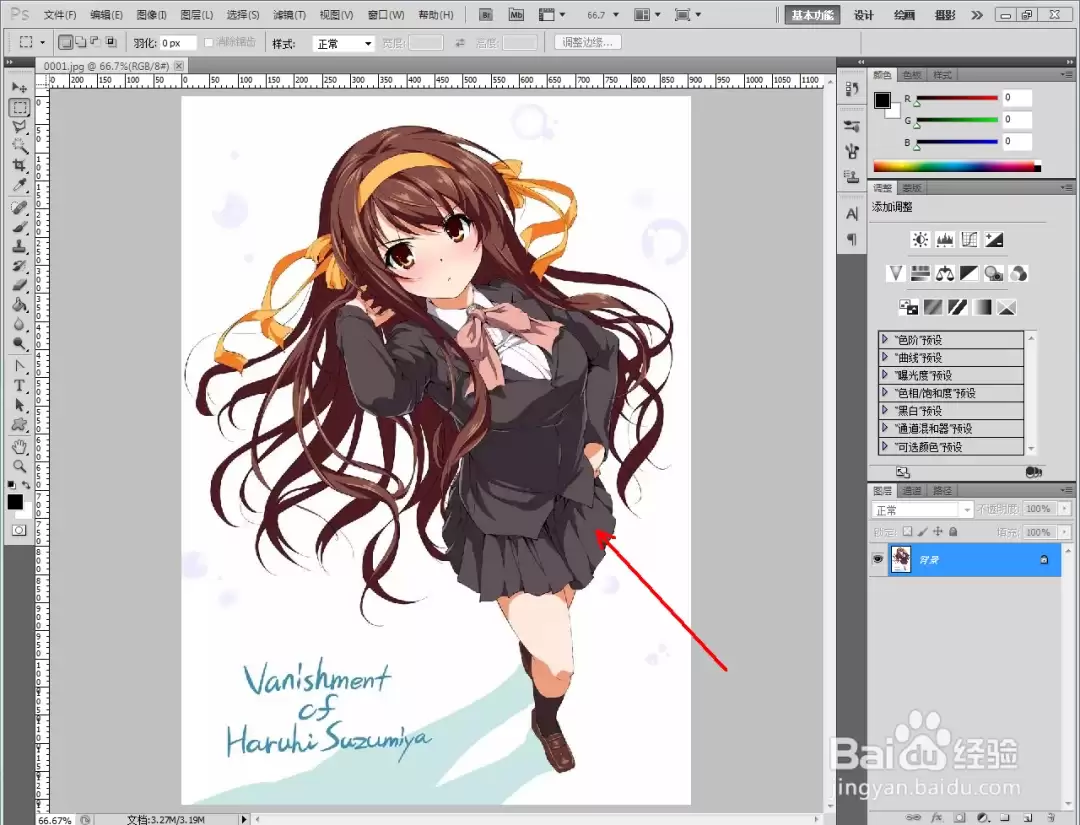Add an Exposure adjustment
Viewport: 1080px width, 825px height.
click(994, 239)
